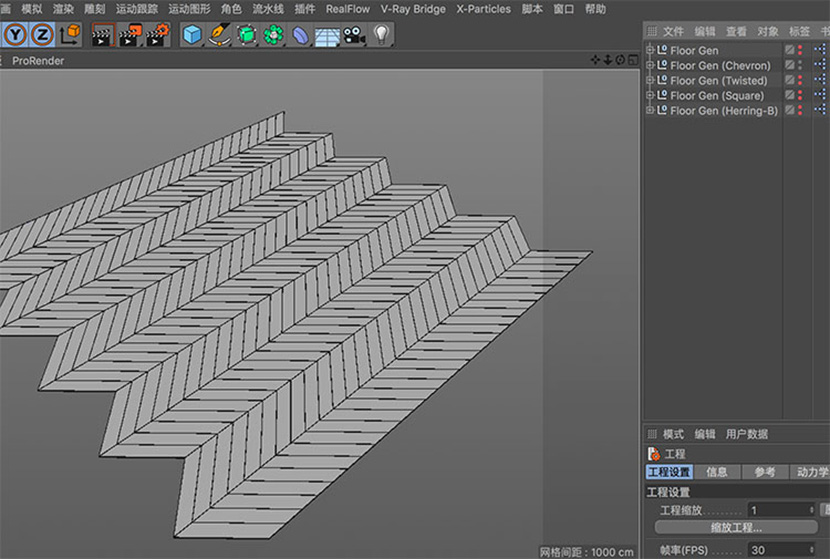Open the X-Particles menu
Viewport: 830px width, 559px height.
[484, 9]
